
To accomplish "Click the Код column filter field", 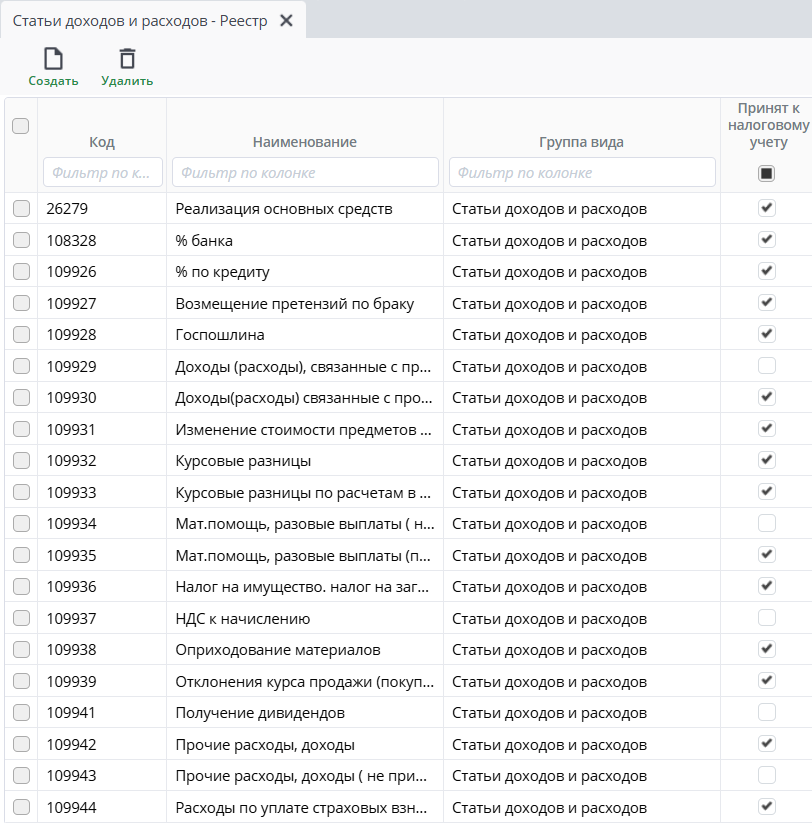I will coord(102,172).
